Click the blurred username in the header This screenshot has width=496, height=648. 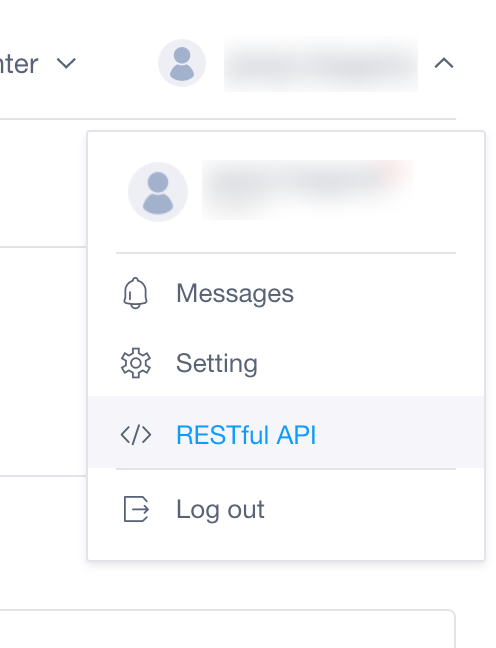coord(321,64)
